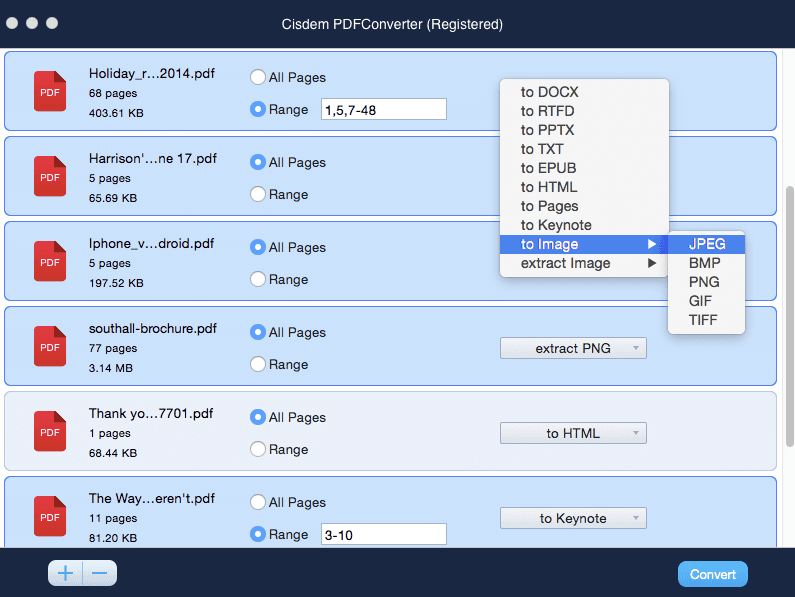The image size is (795, 597).
Task: Select All Pages for Iphone_v…droid.pdf
Action: coord(258,247)
